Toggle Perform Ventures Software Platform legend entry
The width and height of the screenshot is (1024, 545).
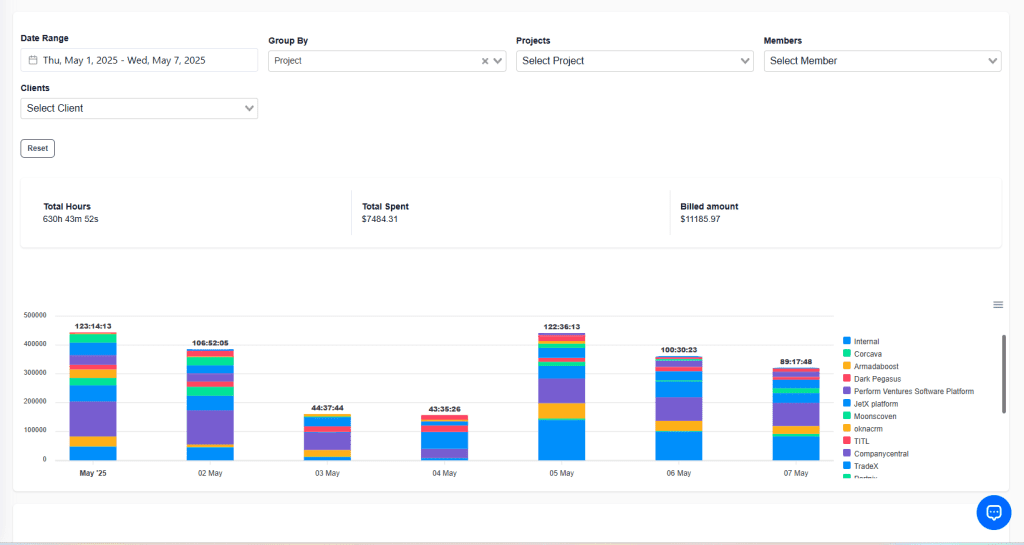coord(913,391)
